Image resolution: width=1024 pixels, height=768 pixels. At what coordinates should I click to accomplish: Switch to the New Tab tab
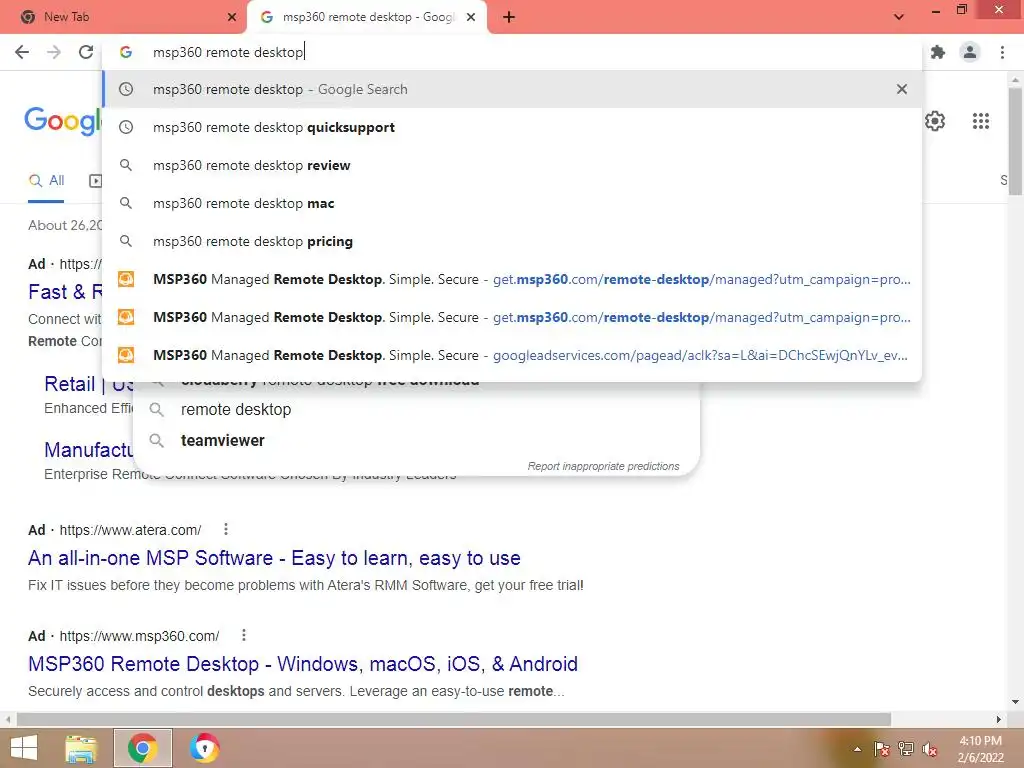124,17
